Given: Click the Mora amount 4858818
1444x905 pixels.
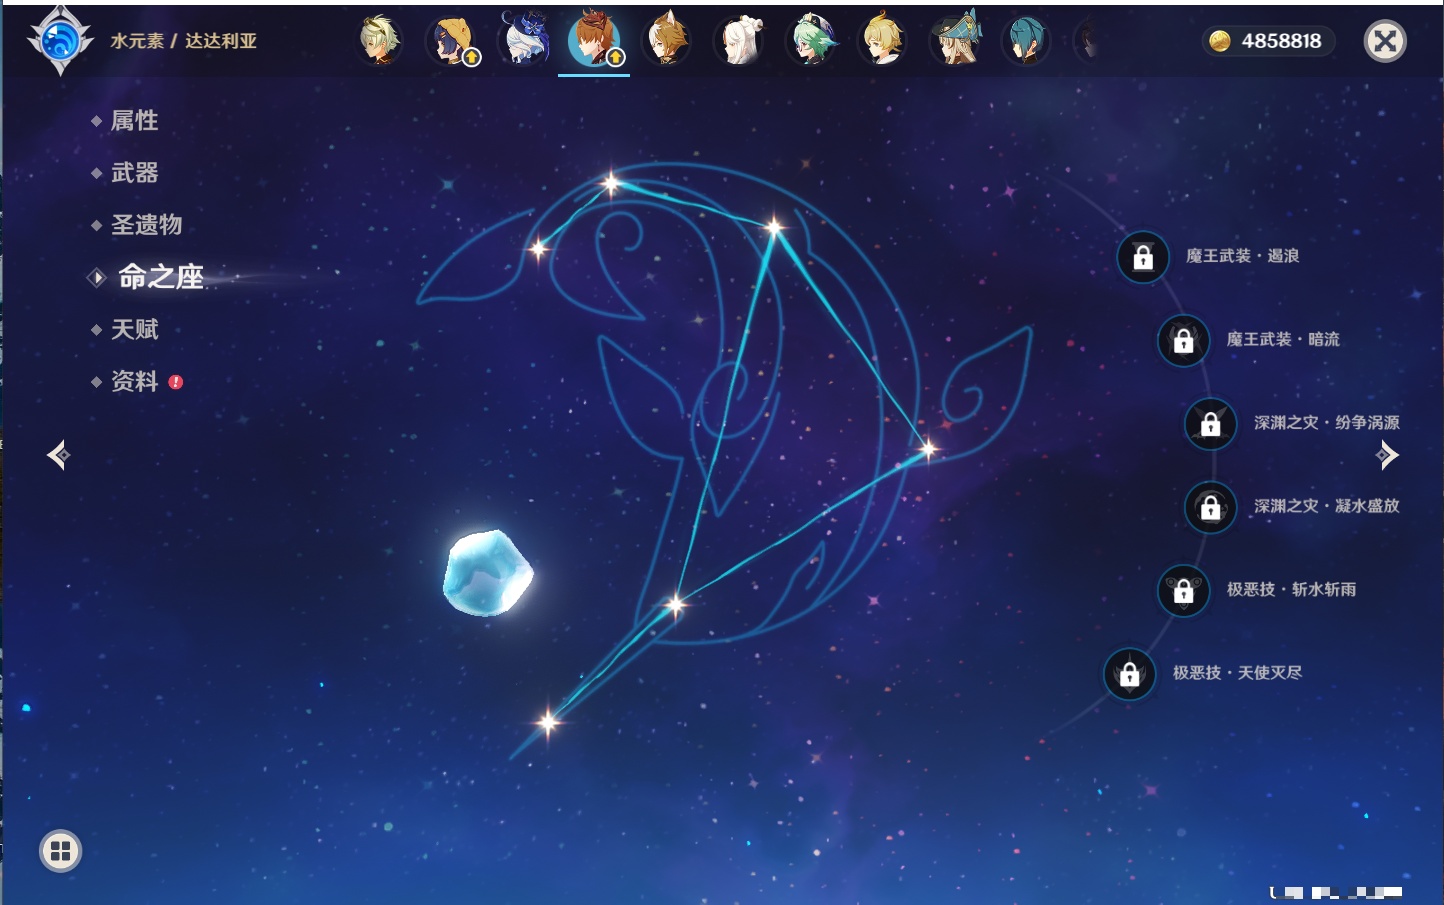Looking at the screenshot, I should [1281, 41].
